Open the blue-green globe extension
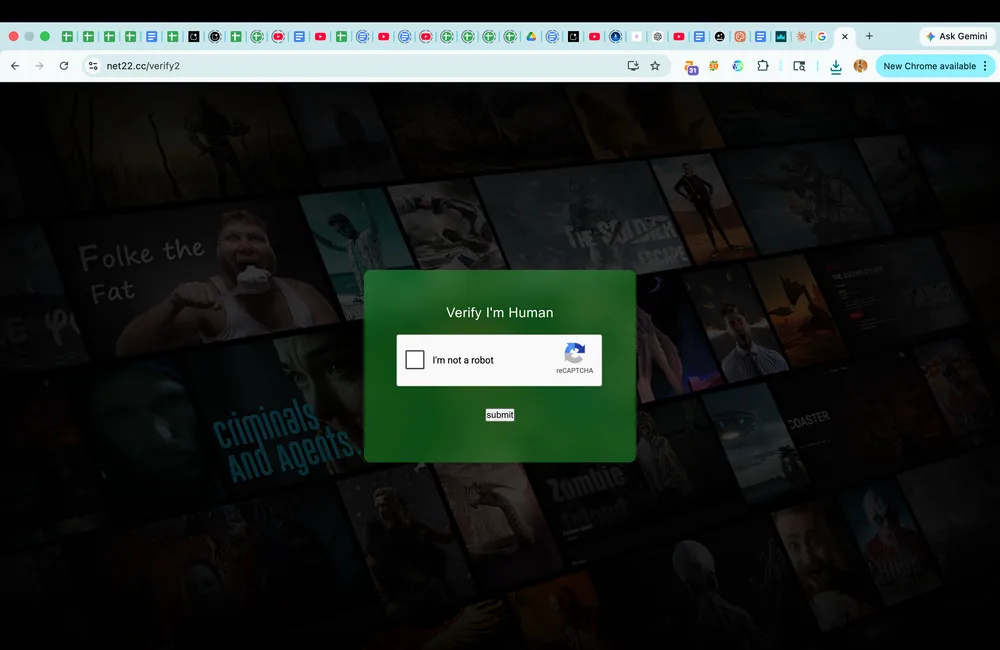The height and width of the screenshot is (650, 1000). pyautogui.click(x=738, y=66)
